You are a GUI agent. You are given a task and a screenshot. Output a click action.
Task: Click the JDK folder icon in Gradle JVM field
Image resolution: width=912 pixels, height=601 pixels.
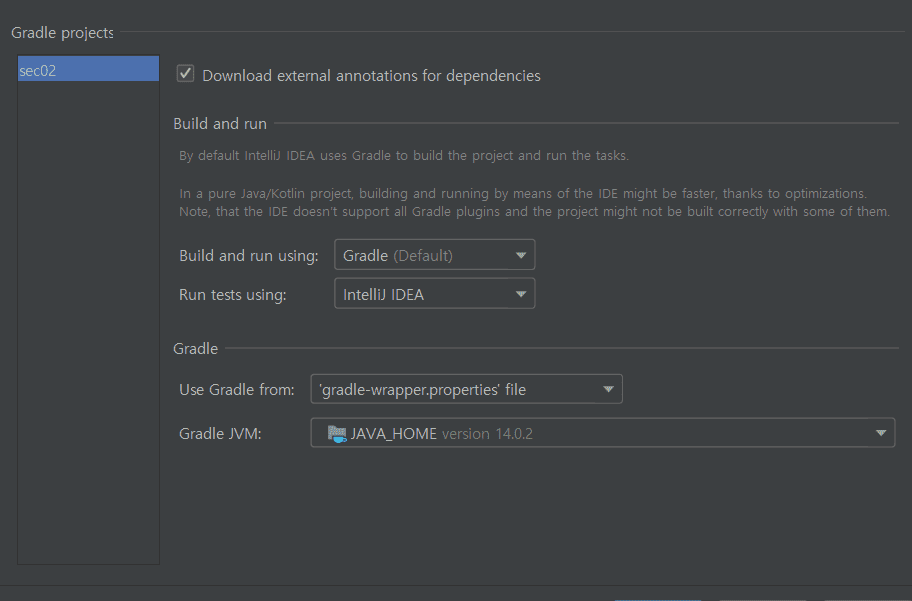coord(337,433)
